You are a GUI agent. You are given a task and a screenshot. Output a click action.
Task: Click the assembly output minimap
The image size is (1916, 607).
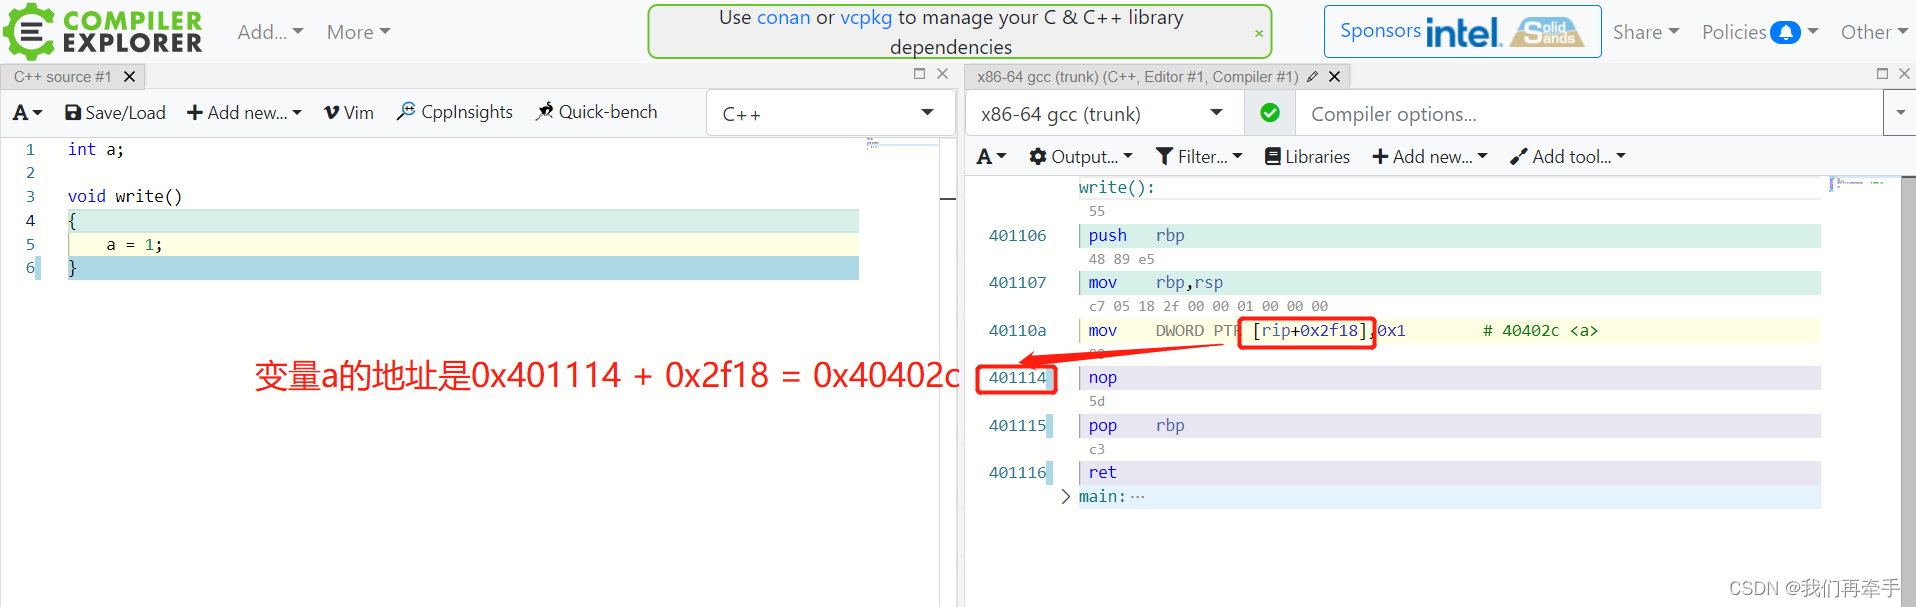pyautogui.click(x=1865, y=183)
